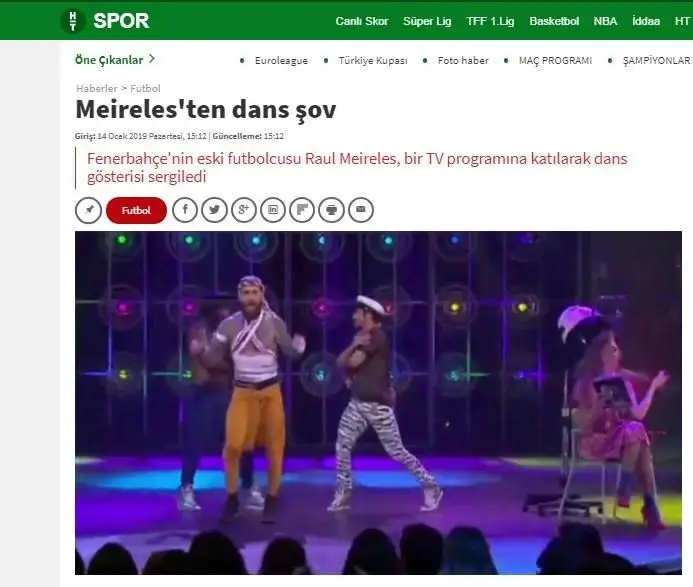Expand Öne Çıkanlar chevron arrow
693x587 pixels.
[x=152, y=59]
